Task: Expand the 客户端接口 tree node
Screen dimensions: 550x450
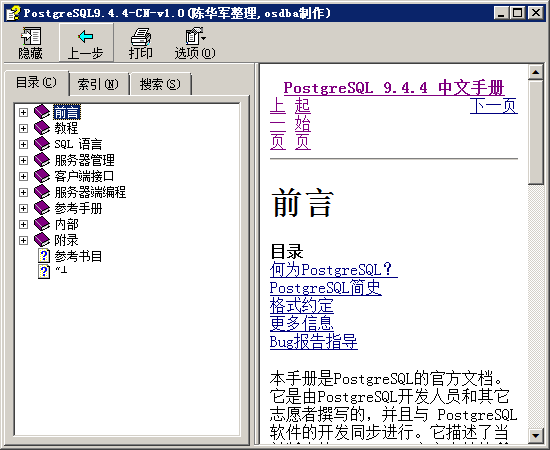Action: (23, 176)
